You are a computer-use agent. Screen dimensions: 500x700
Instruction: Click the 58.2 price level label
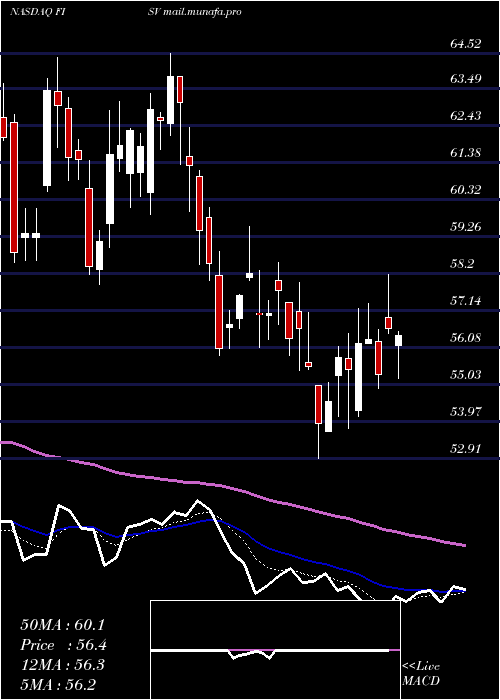[x=463, y=264]
